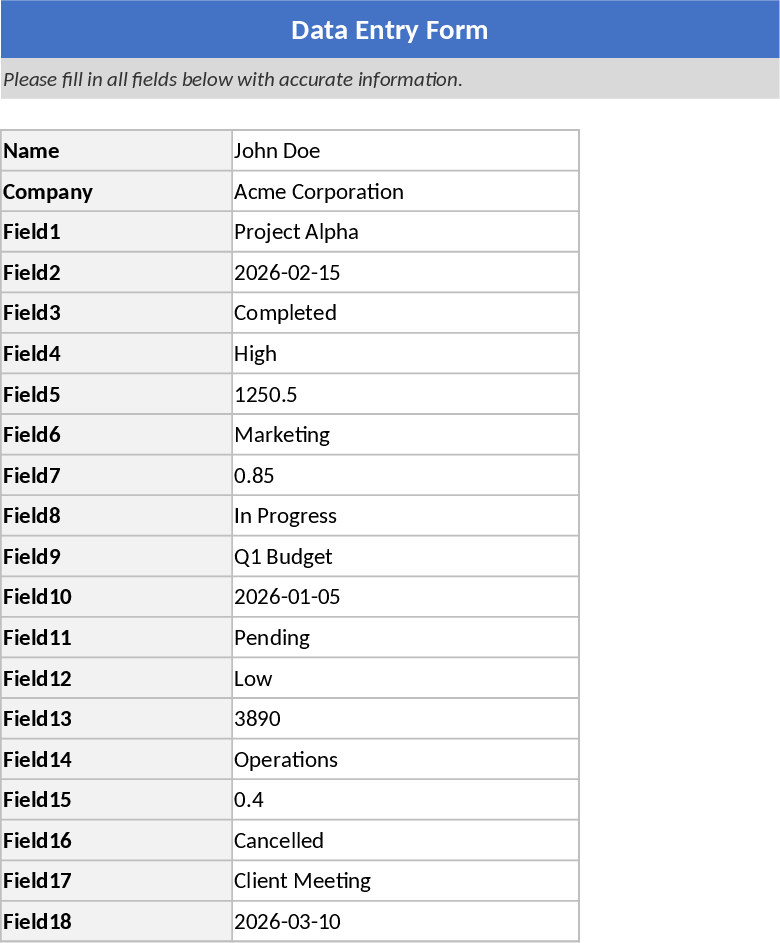Select the Company field with Acme Corporation
Viewport: 780px width, 943px height.
pyautogui.click(x=405, y=191)
